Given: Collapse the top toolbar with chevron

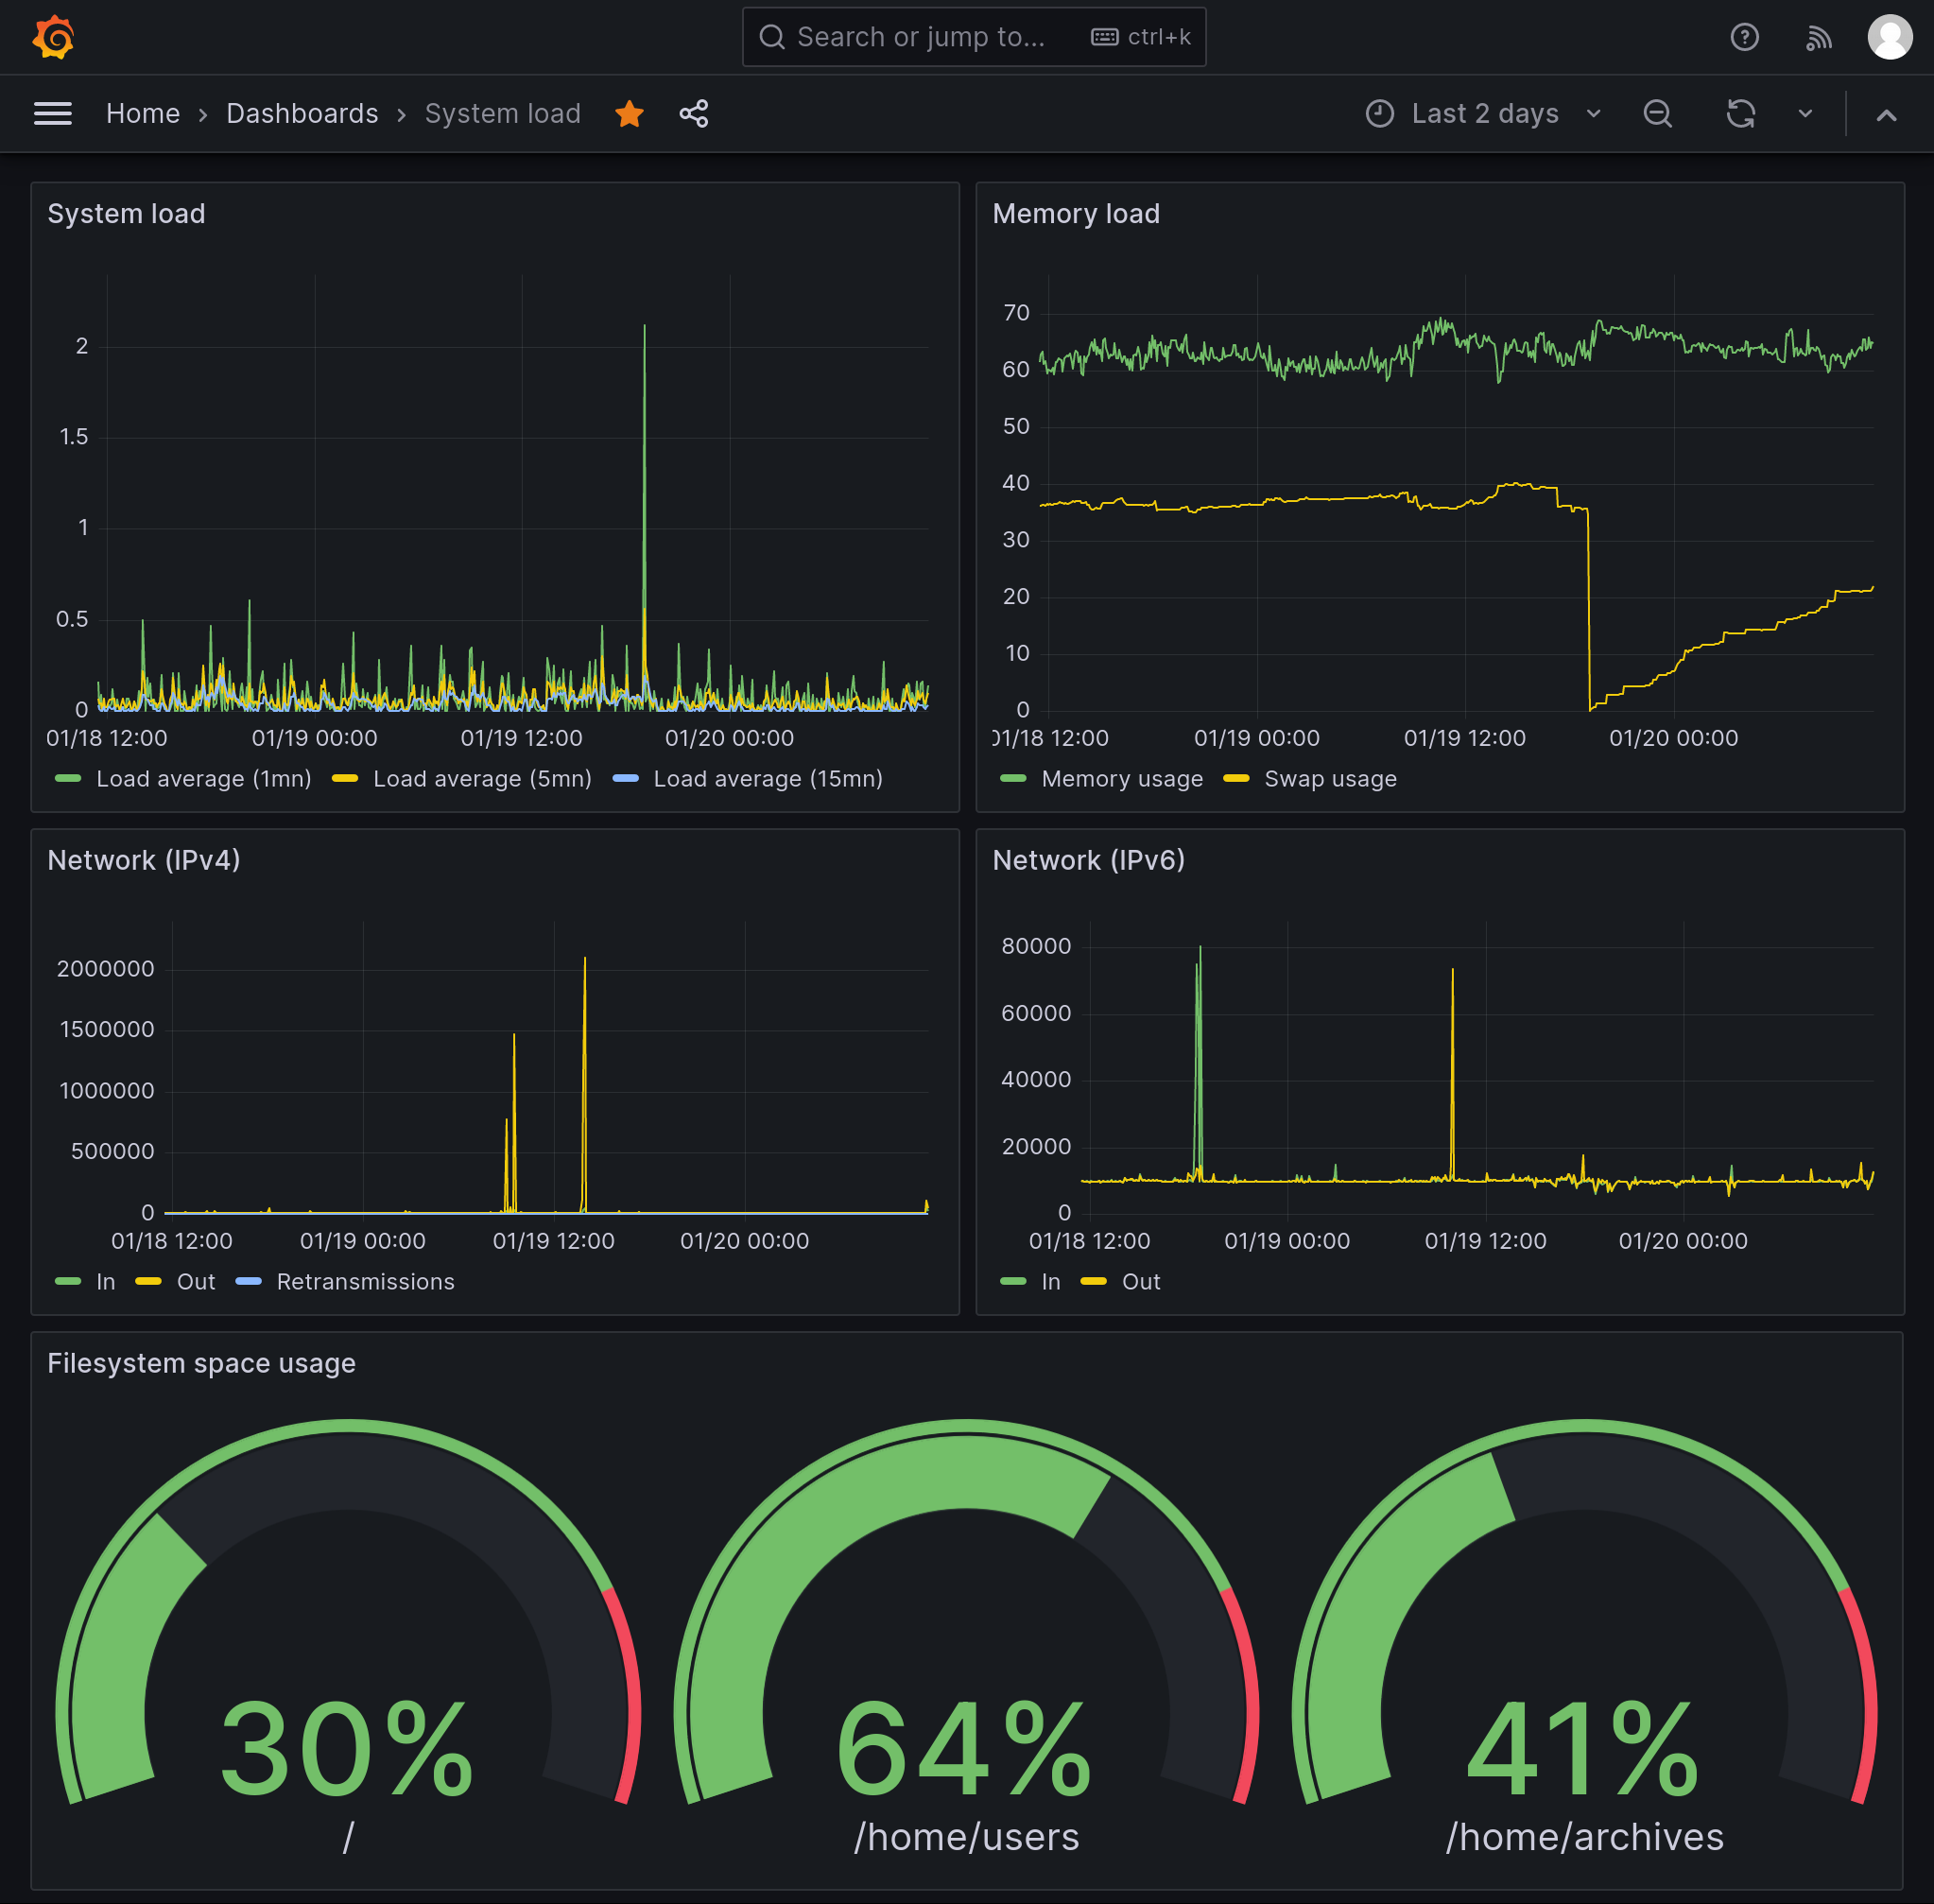Looking at the screenshot, I should coord(1886,115).
